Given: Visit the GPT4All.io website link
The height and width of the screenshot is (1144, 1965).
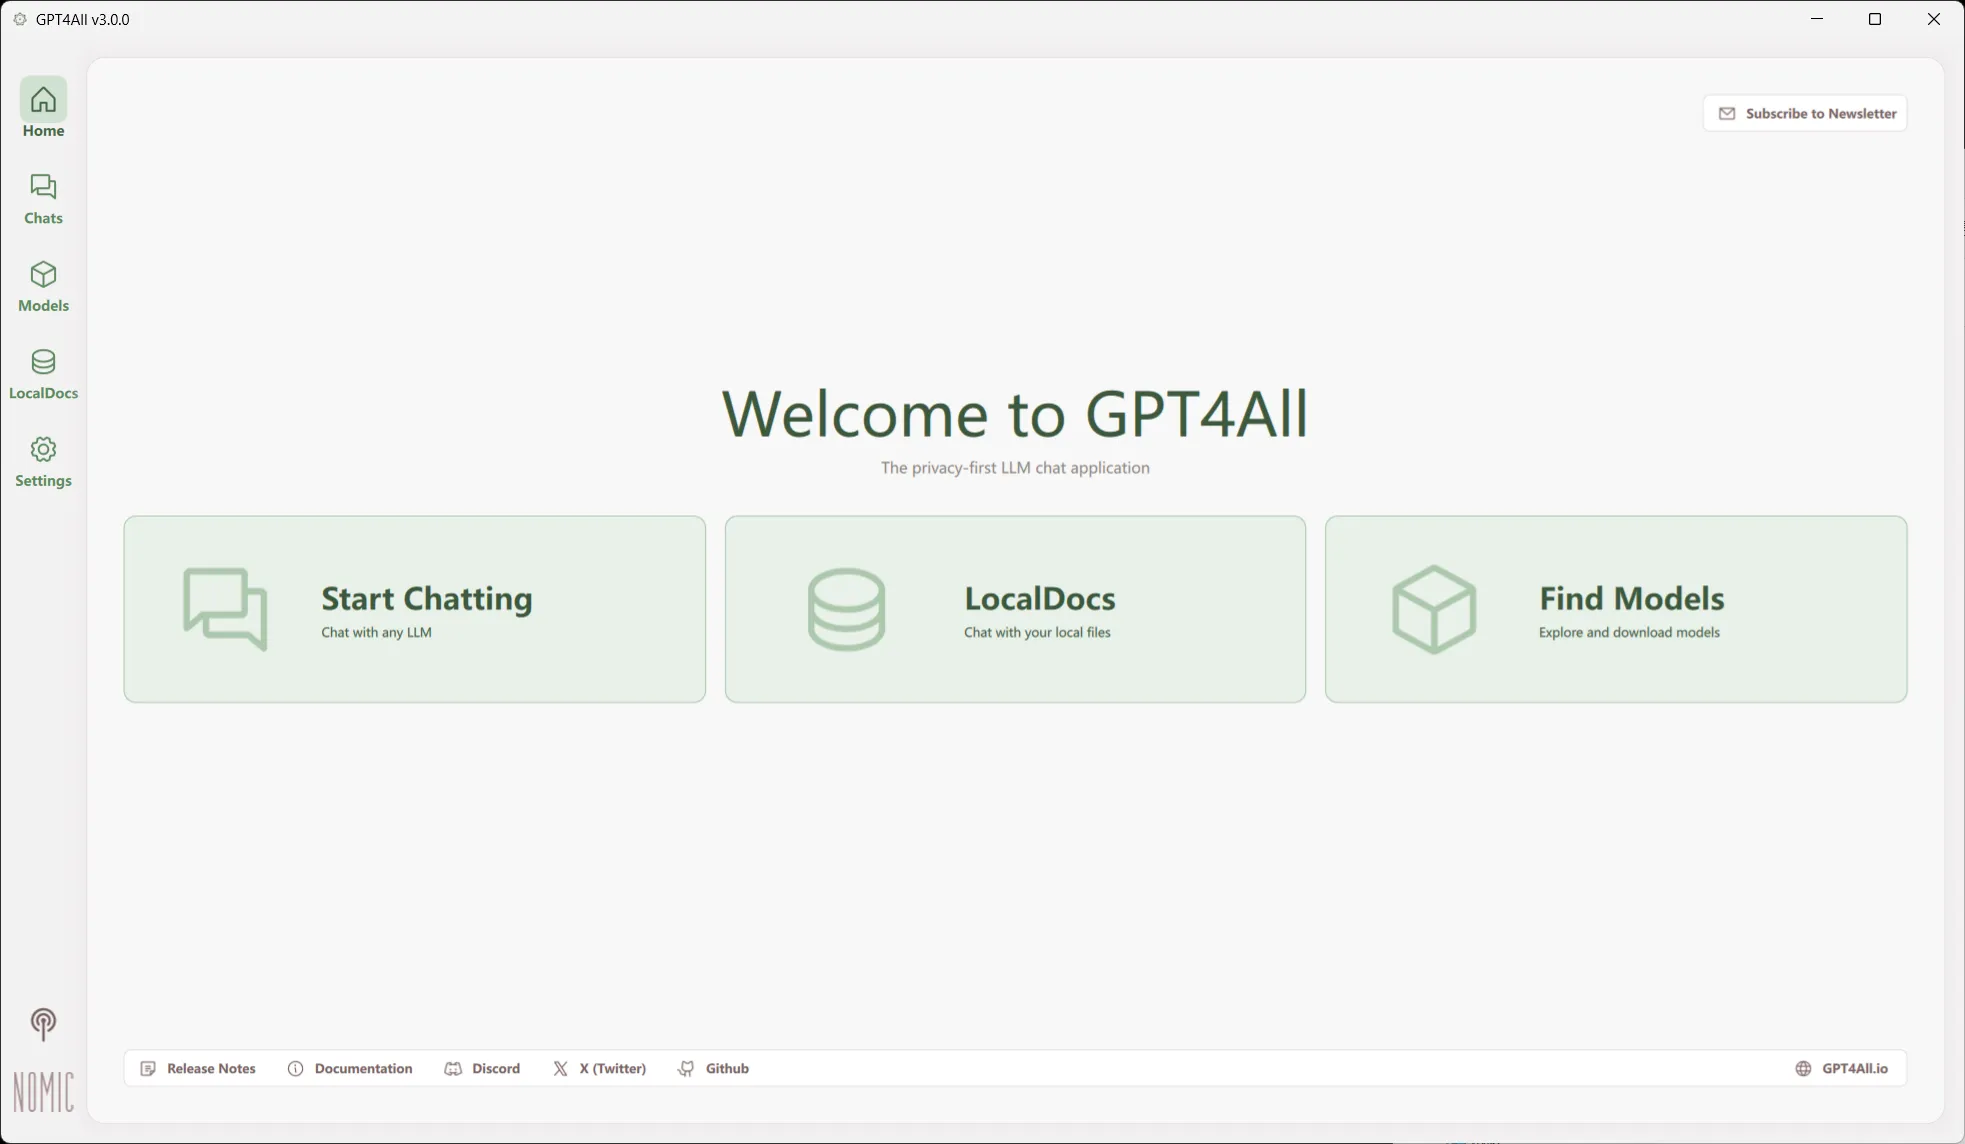Looking at the screenshot, I should click(1841, 1068).
